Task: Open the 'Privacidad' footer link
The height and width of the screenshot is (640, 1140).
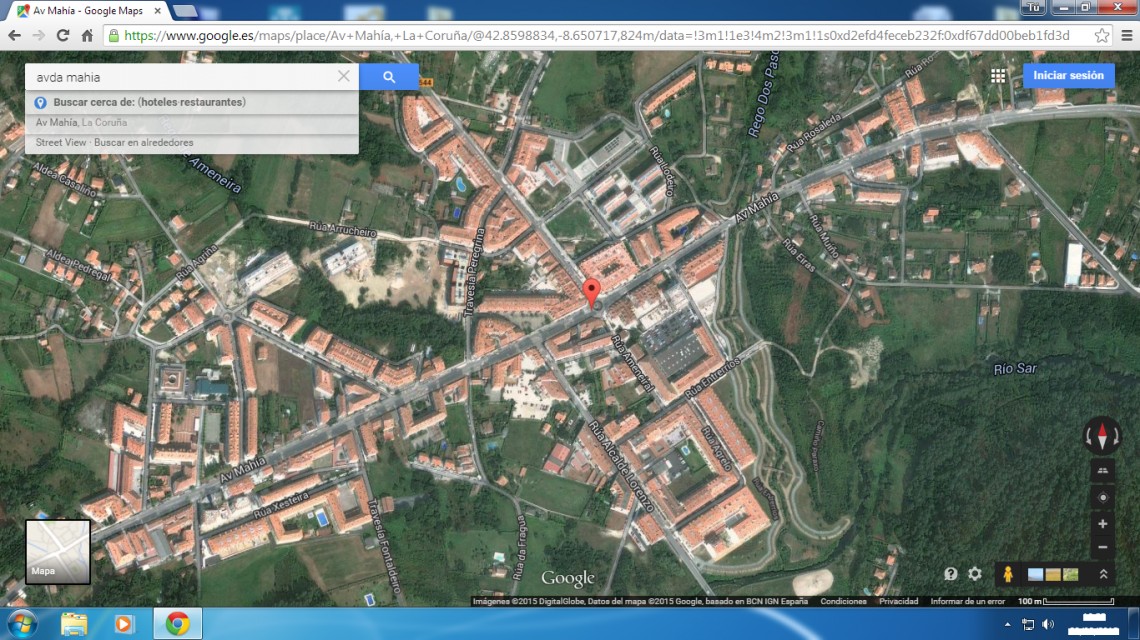Action: pyautogui.click(x=899, y=601)
